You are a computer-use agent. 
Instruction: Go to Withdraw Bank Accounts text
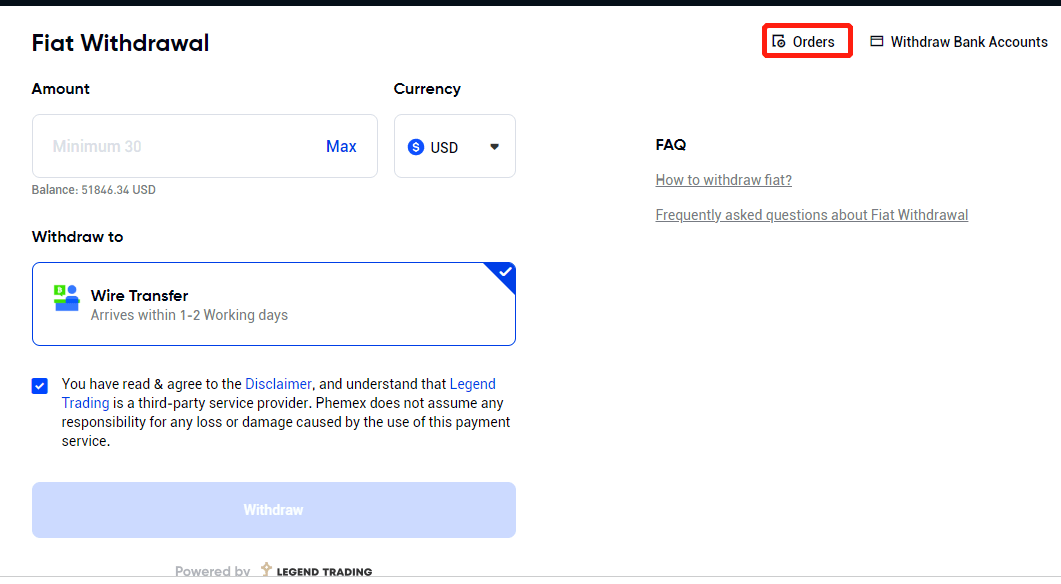point(968,42)
